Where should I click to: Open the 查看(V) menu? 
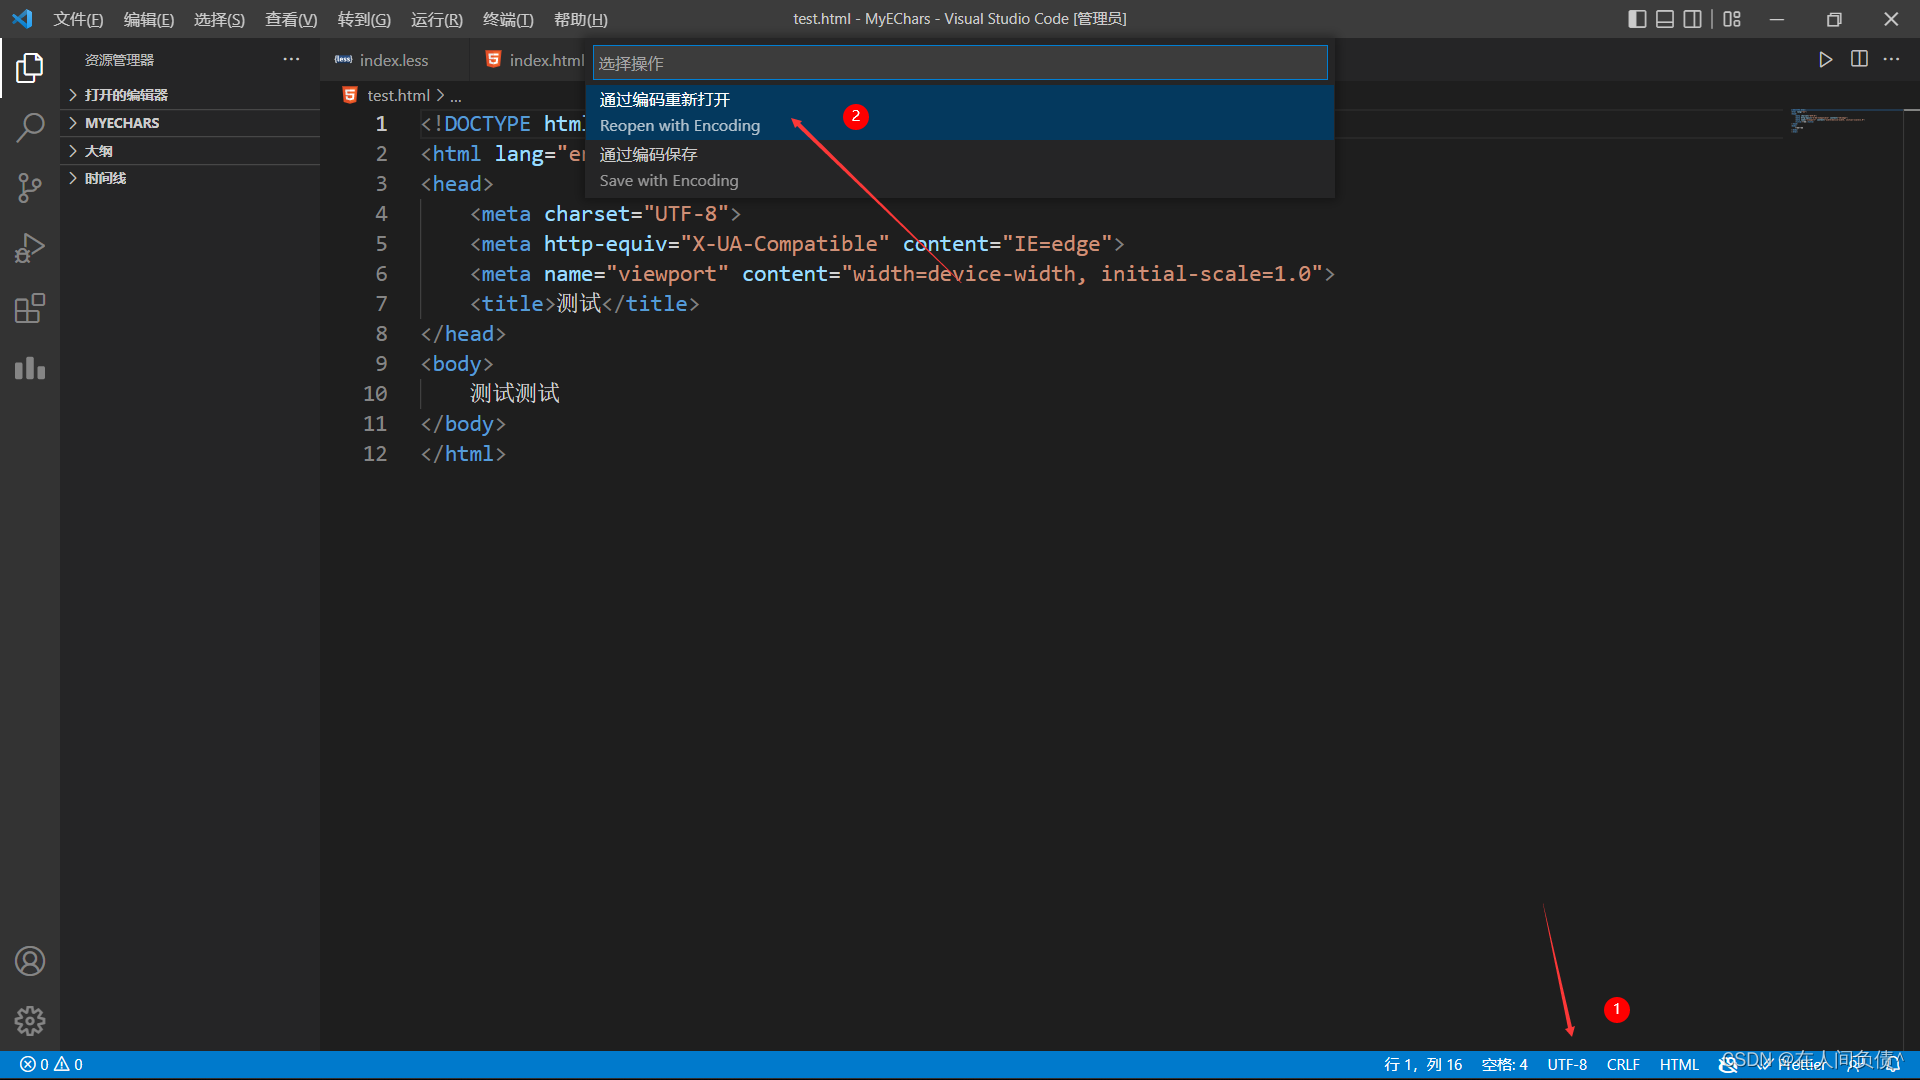[x=291, y=19]
